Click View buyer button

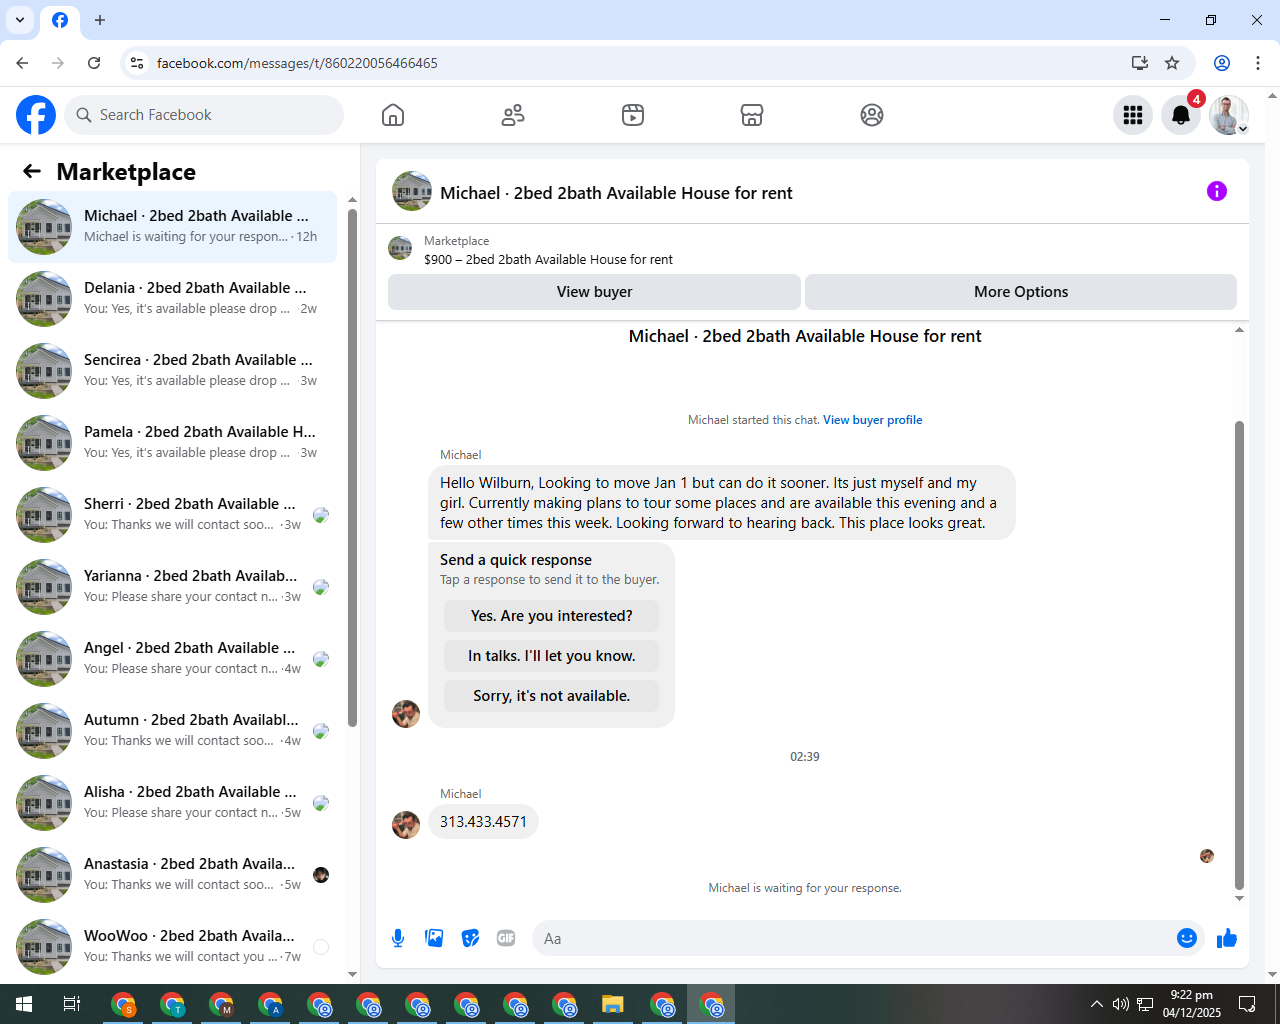point(594,292)
